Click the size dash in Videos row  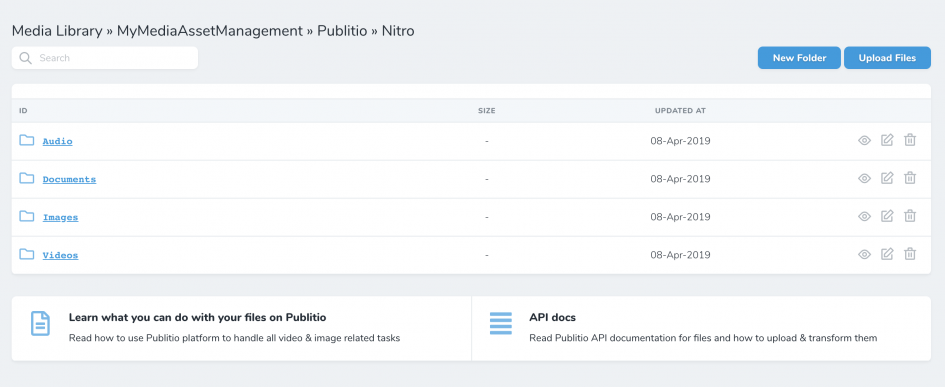pos(486,255)
